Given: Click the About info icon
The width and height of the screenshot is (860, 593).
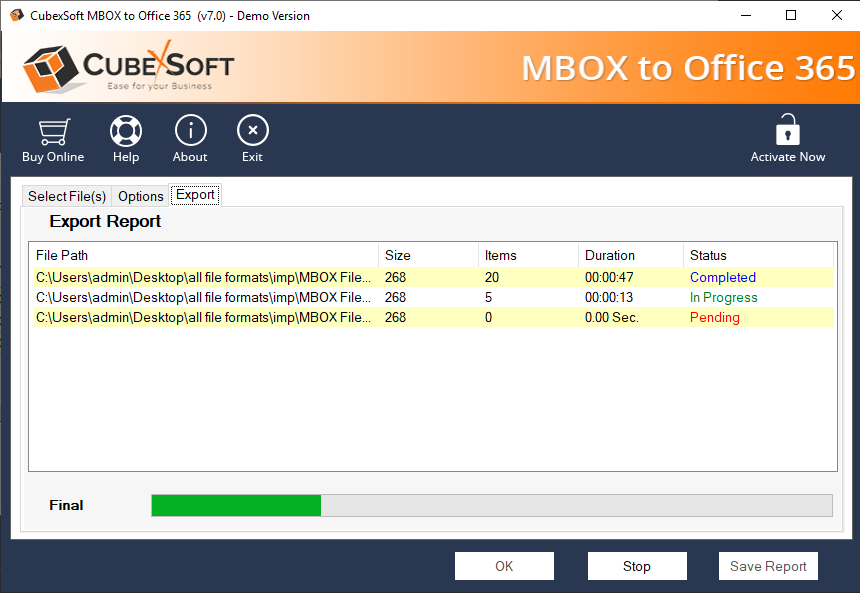Looking at the screenshot, I should [x=190, y=132].
